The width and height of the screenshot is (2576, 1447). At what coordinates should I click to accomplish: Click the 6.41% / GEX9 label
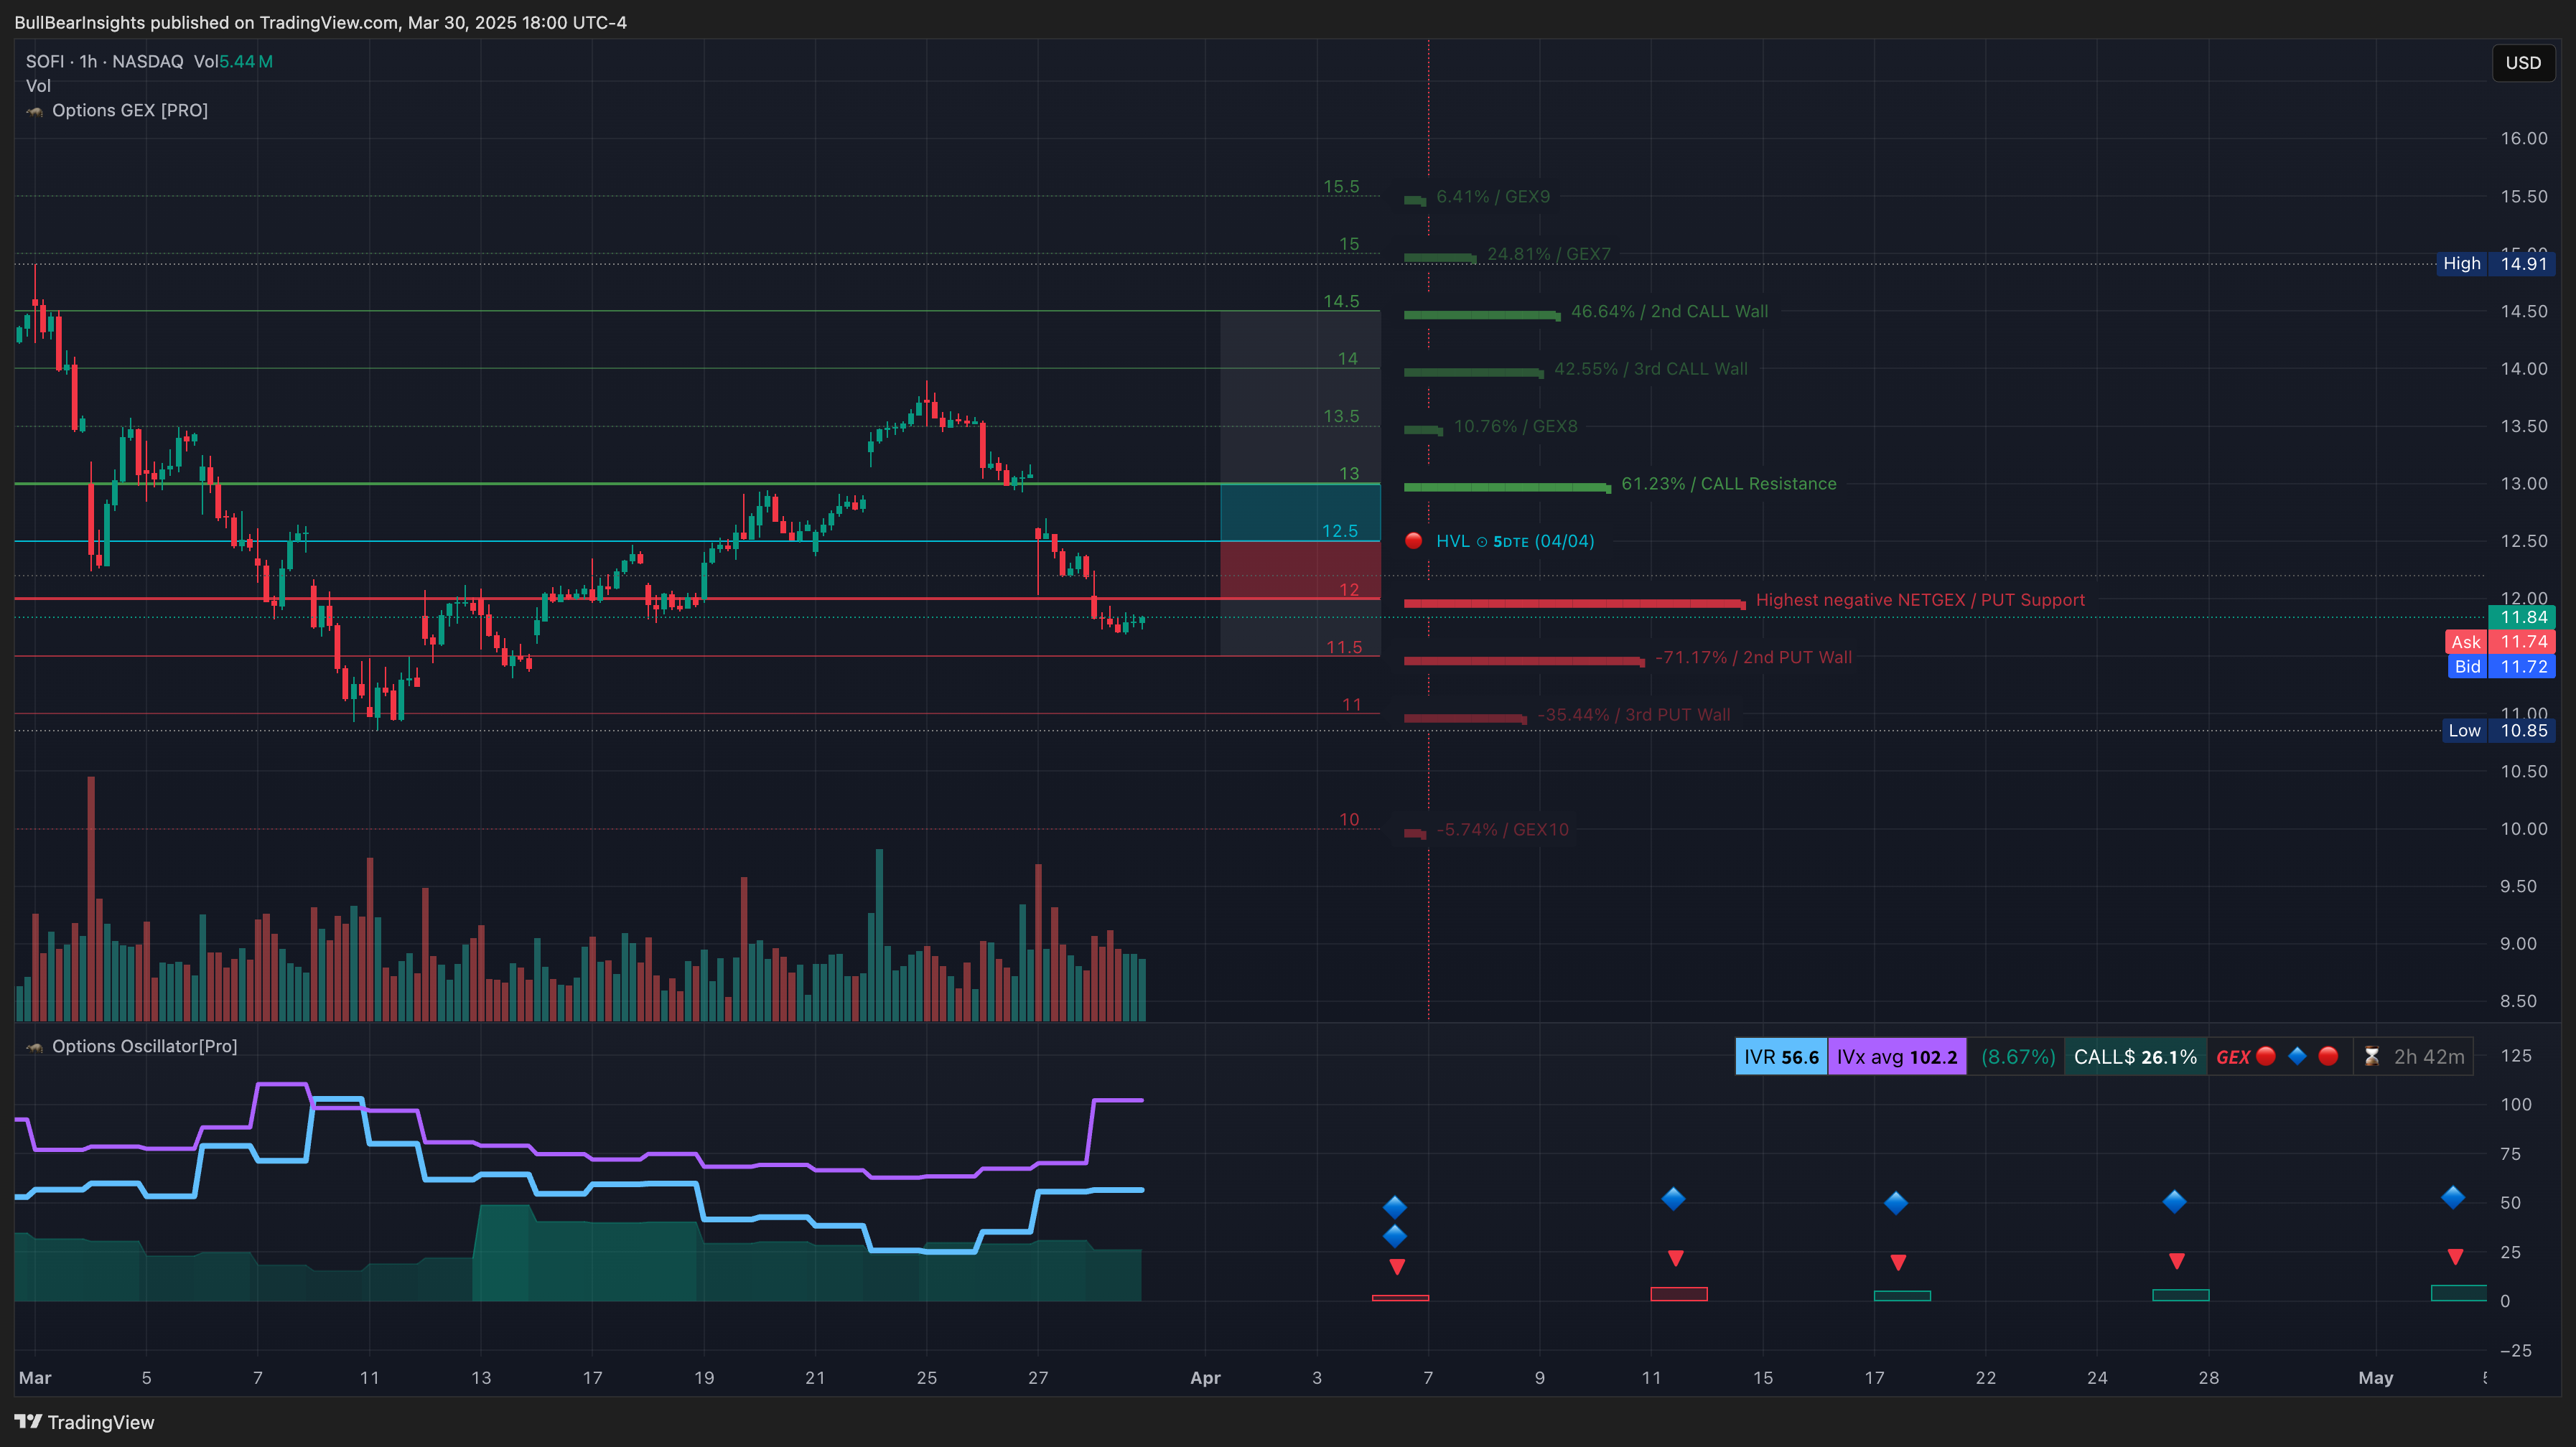click(1493, 197)
